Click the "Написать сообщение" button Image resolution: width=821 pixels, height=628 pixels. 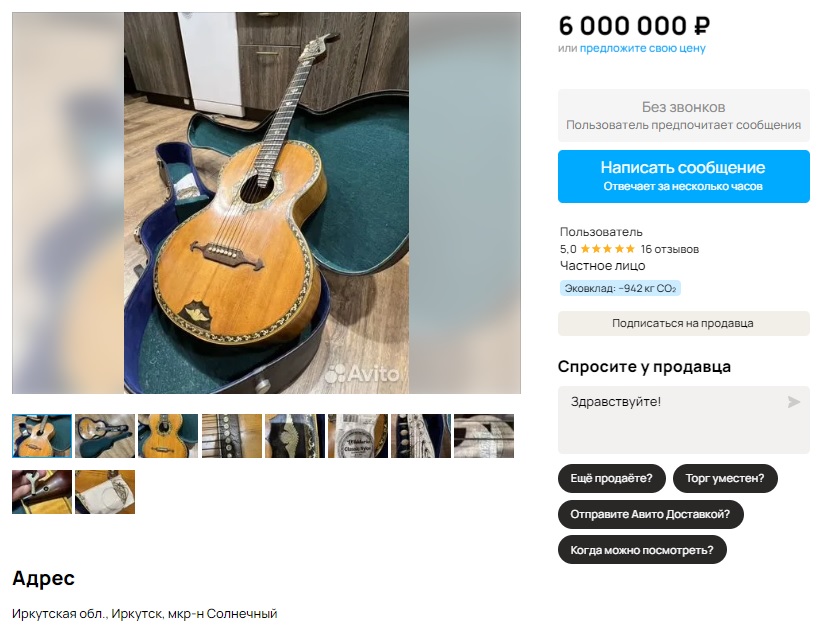coord(683,177)
